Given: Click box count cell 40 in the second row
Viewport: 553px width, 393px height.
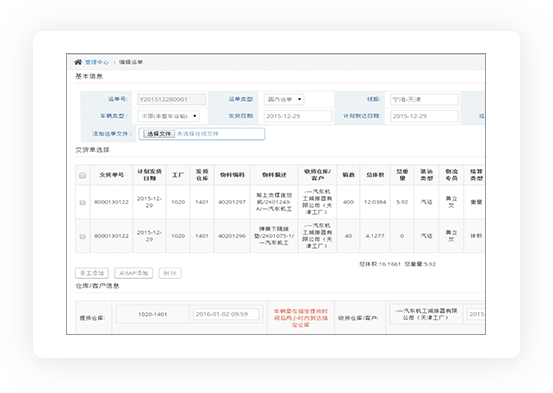Looking at the screenshot, I should coord(348,236).
